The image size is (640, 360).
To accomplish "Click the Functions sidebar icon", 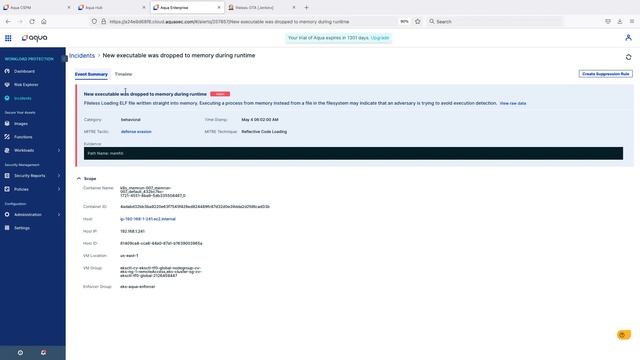I will pos(7,137).
